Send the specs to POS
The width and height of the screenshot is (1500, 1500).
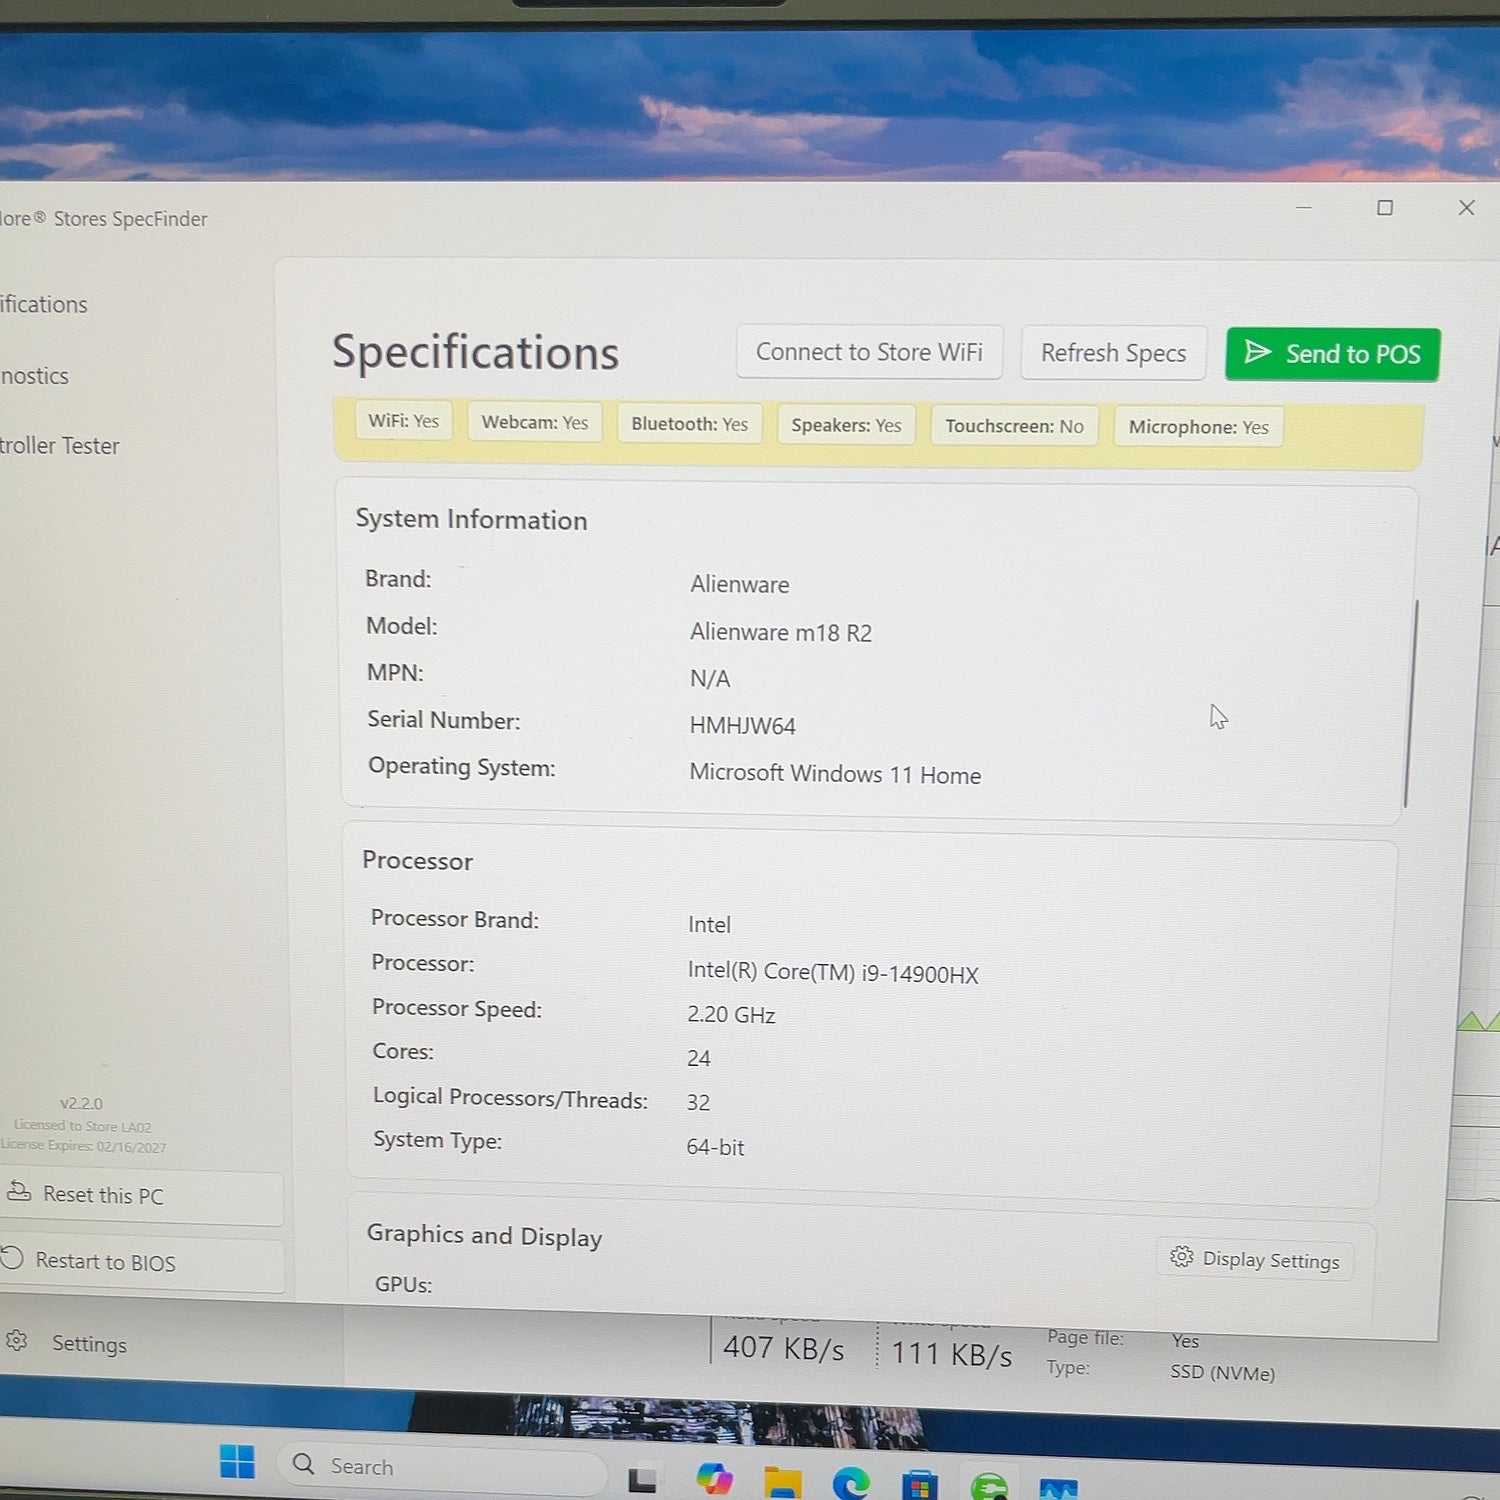(1332, 354)
